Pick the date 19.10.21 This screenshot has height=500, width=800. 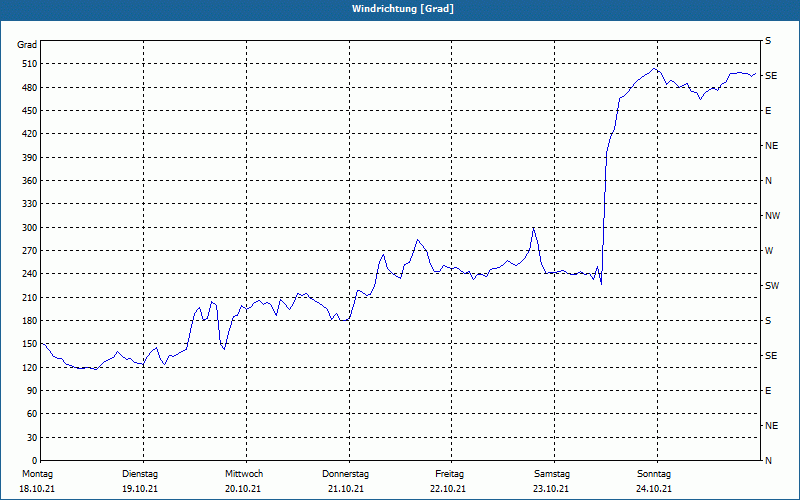[x=140, y=489]
